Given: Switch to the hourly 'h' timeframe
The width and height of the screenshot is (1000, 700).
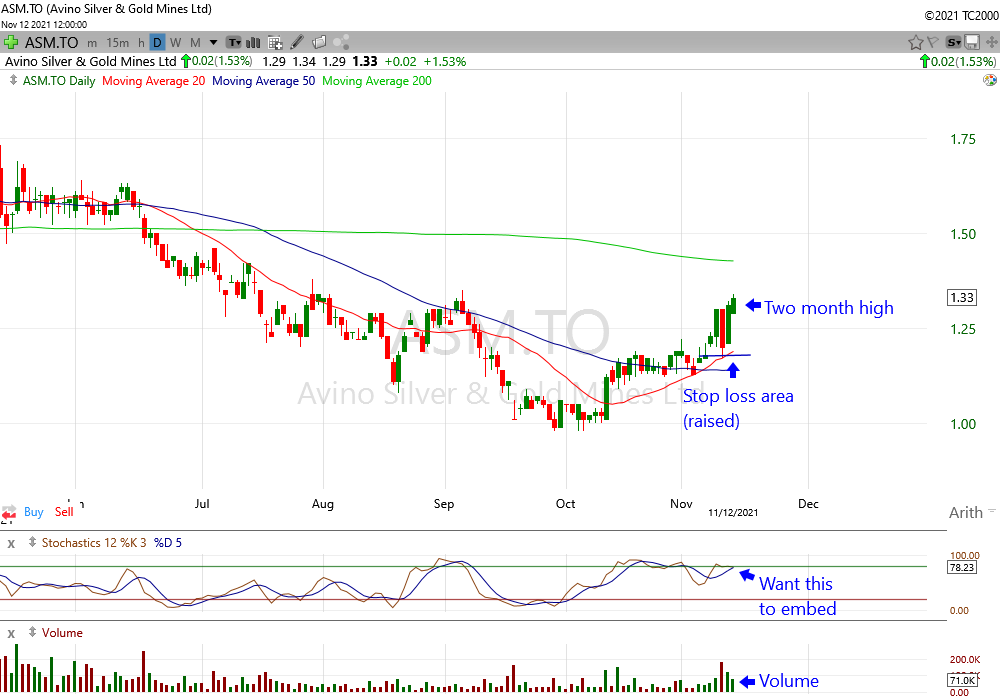Looking at the screenshot, I should (141, 43).
